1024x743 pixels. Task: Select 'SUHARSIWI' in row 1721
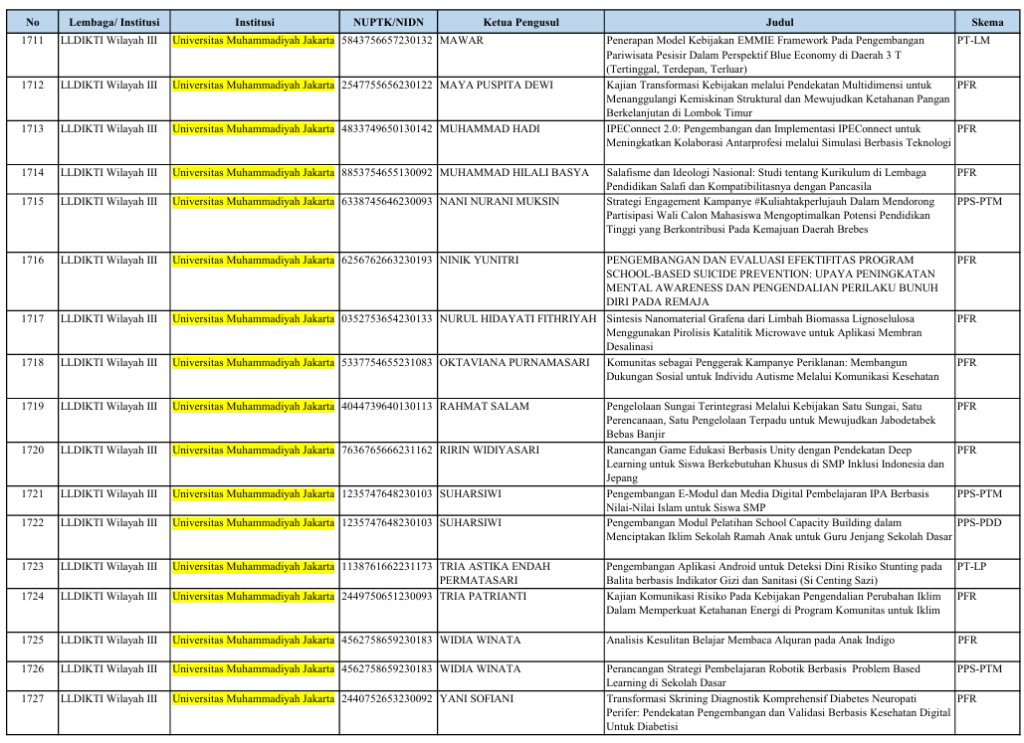[471, 494]
